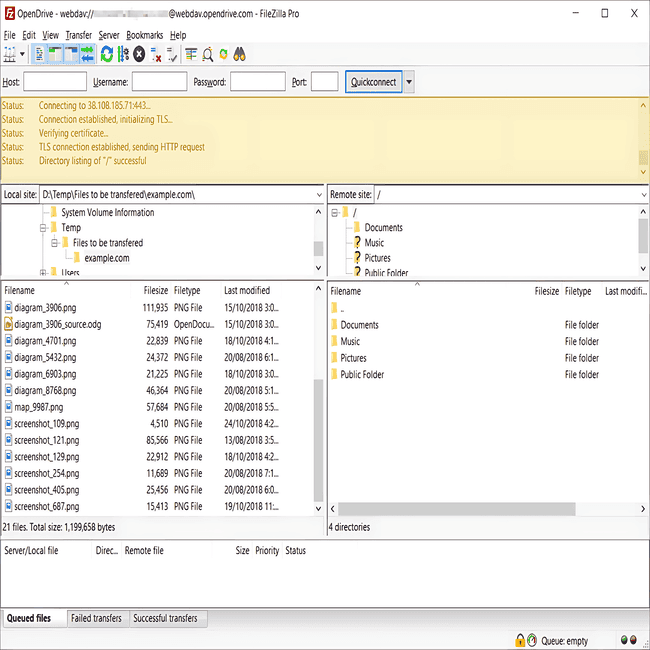The width and height of the screenshot is (650, 650).
Task: Cancel the current operation
Action: pos(139,54)
